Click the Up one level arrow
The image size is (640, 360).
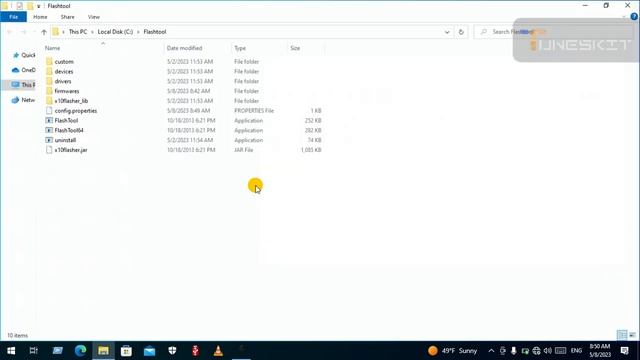point(44,32)
